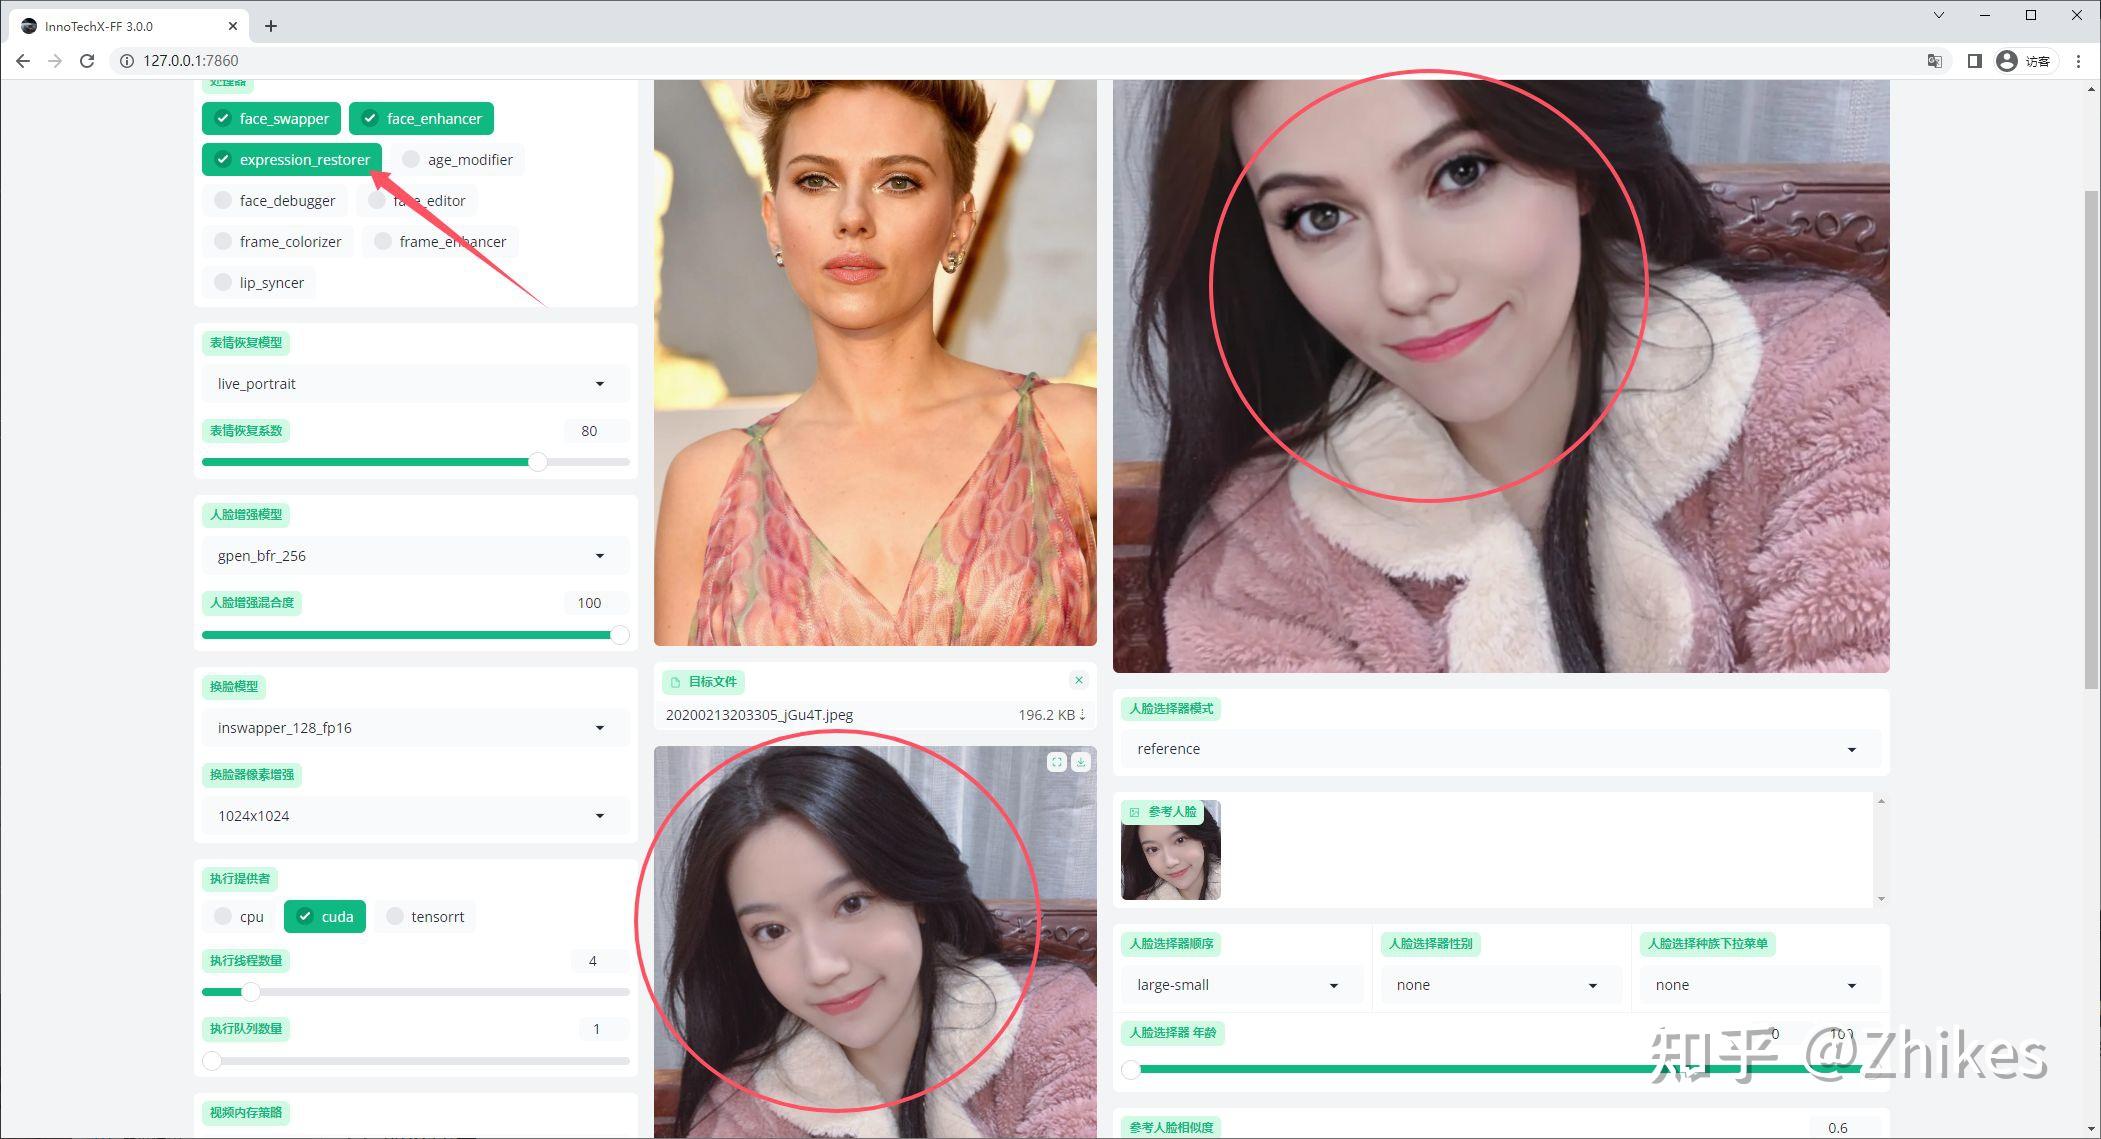Screen dimensions: 2101x1139
Task: Toggle browser side panel
Action: (x=1974, y=61)
